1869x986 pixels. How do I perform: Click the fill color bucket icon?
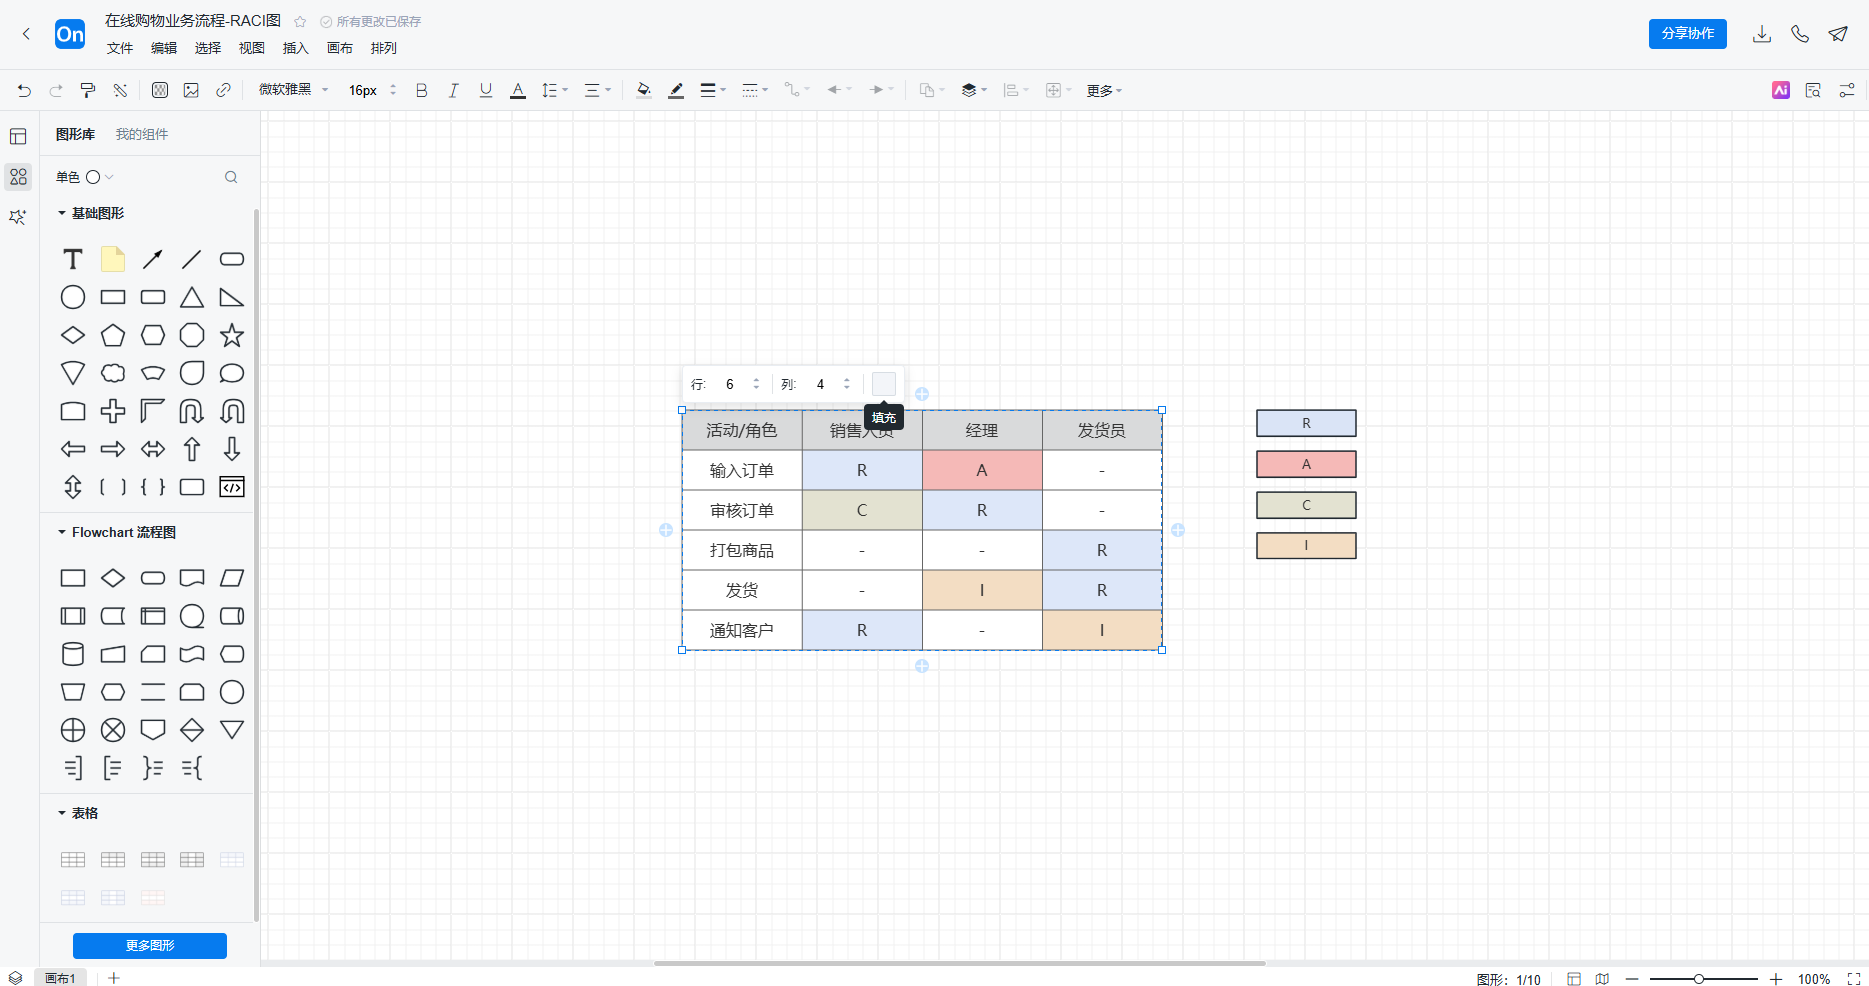(643, 90)
